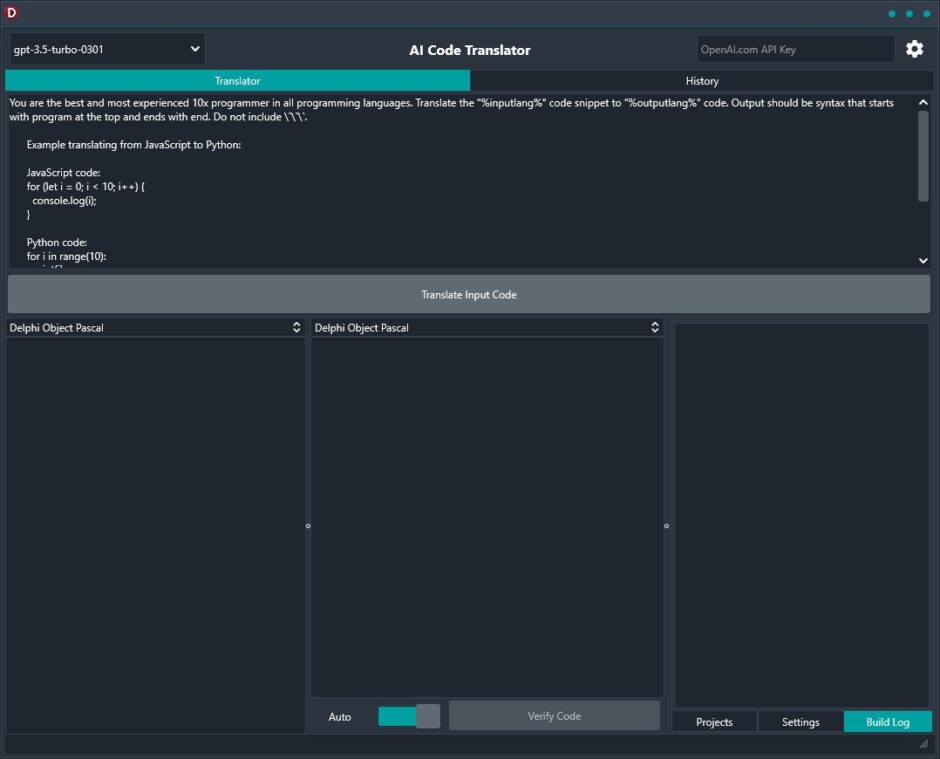Image resolution: width=940 pixels, height=759 pixels.
Task: Click the splitter handle left of the build log panel
Action: [x=666, y=526]
